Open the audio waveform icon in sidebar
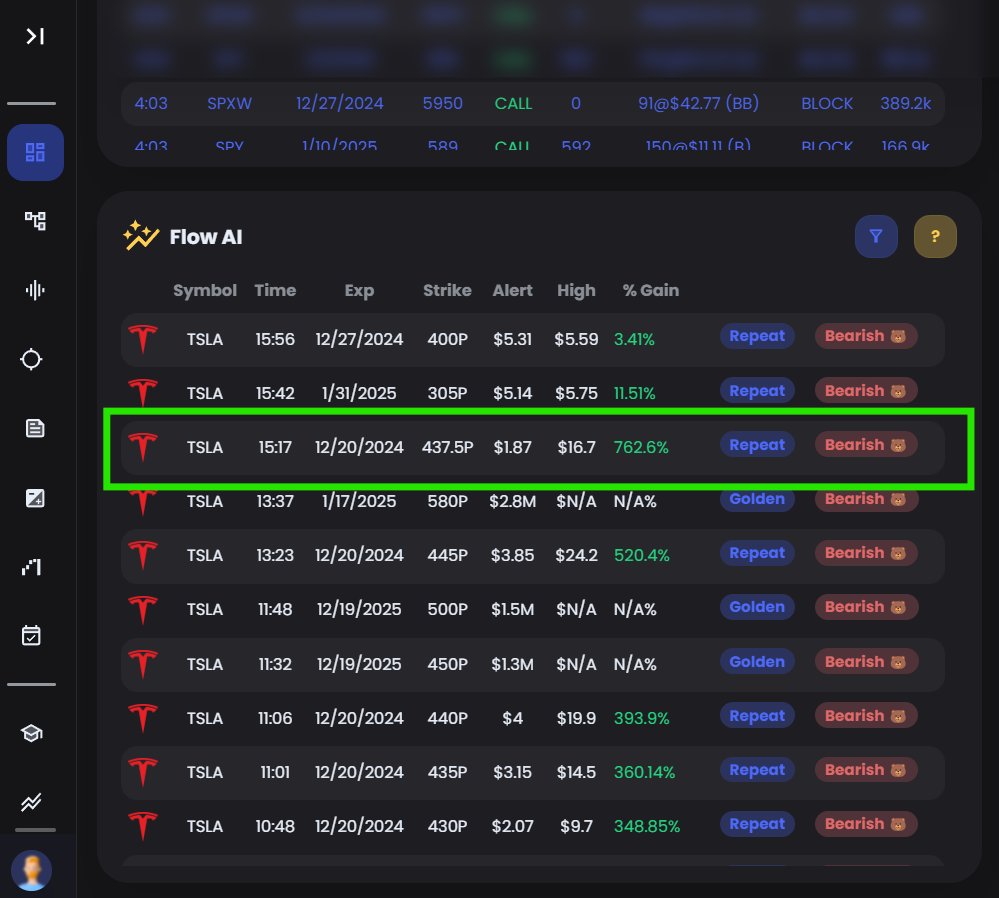 35,290
